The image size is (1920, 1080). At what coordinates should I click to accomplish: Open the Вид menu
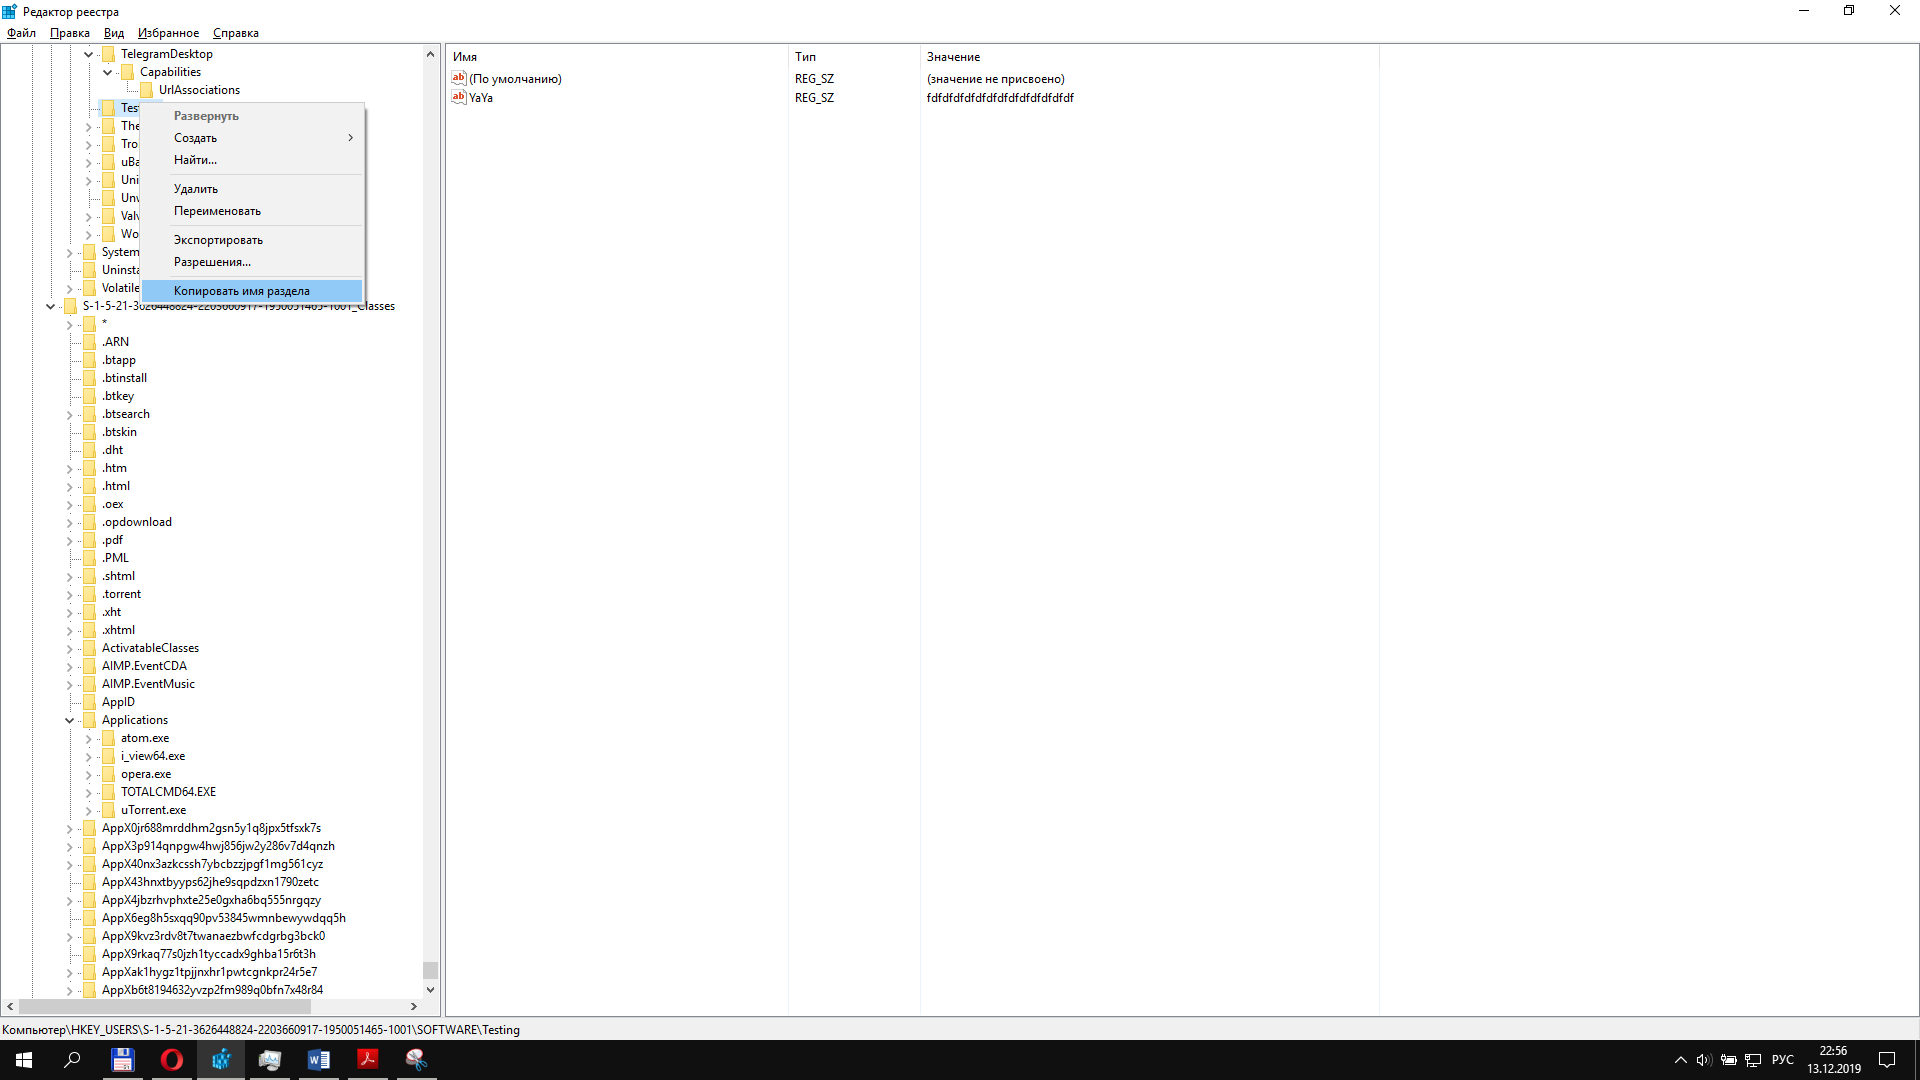pos(114,33)
